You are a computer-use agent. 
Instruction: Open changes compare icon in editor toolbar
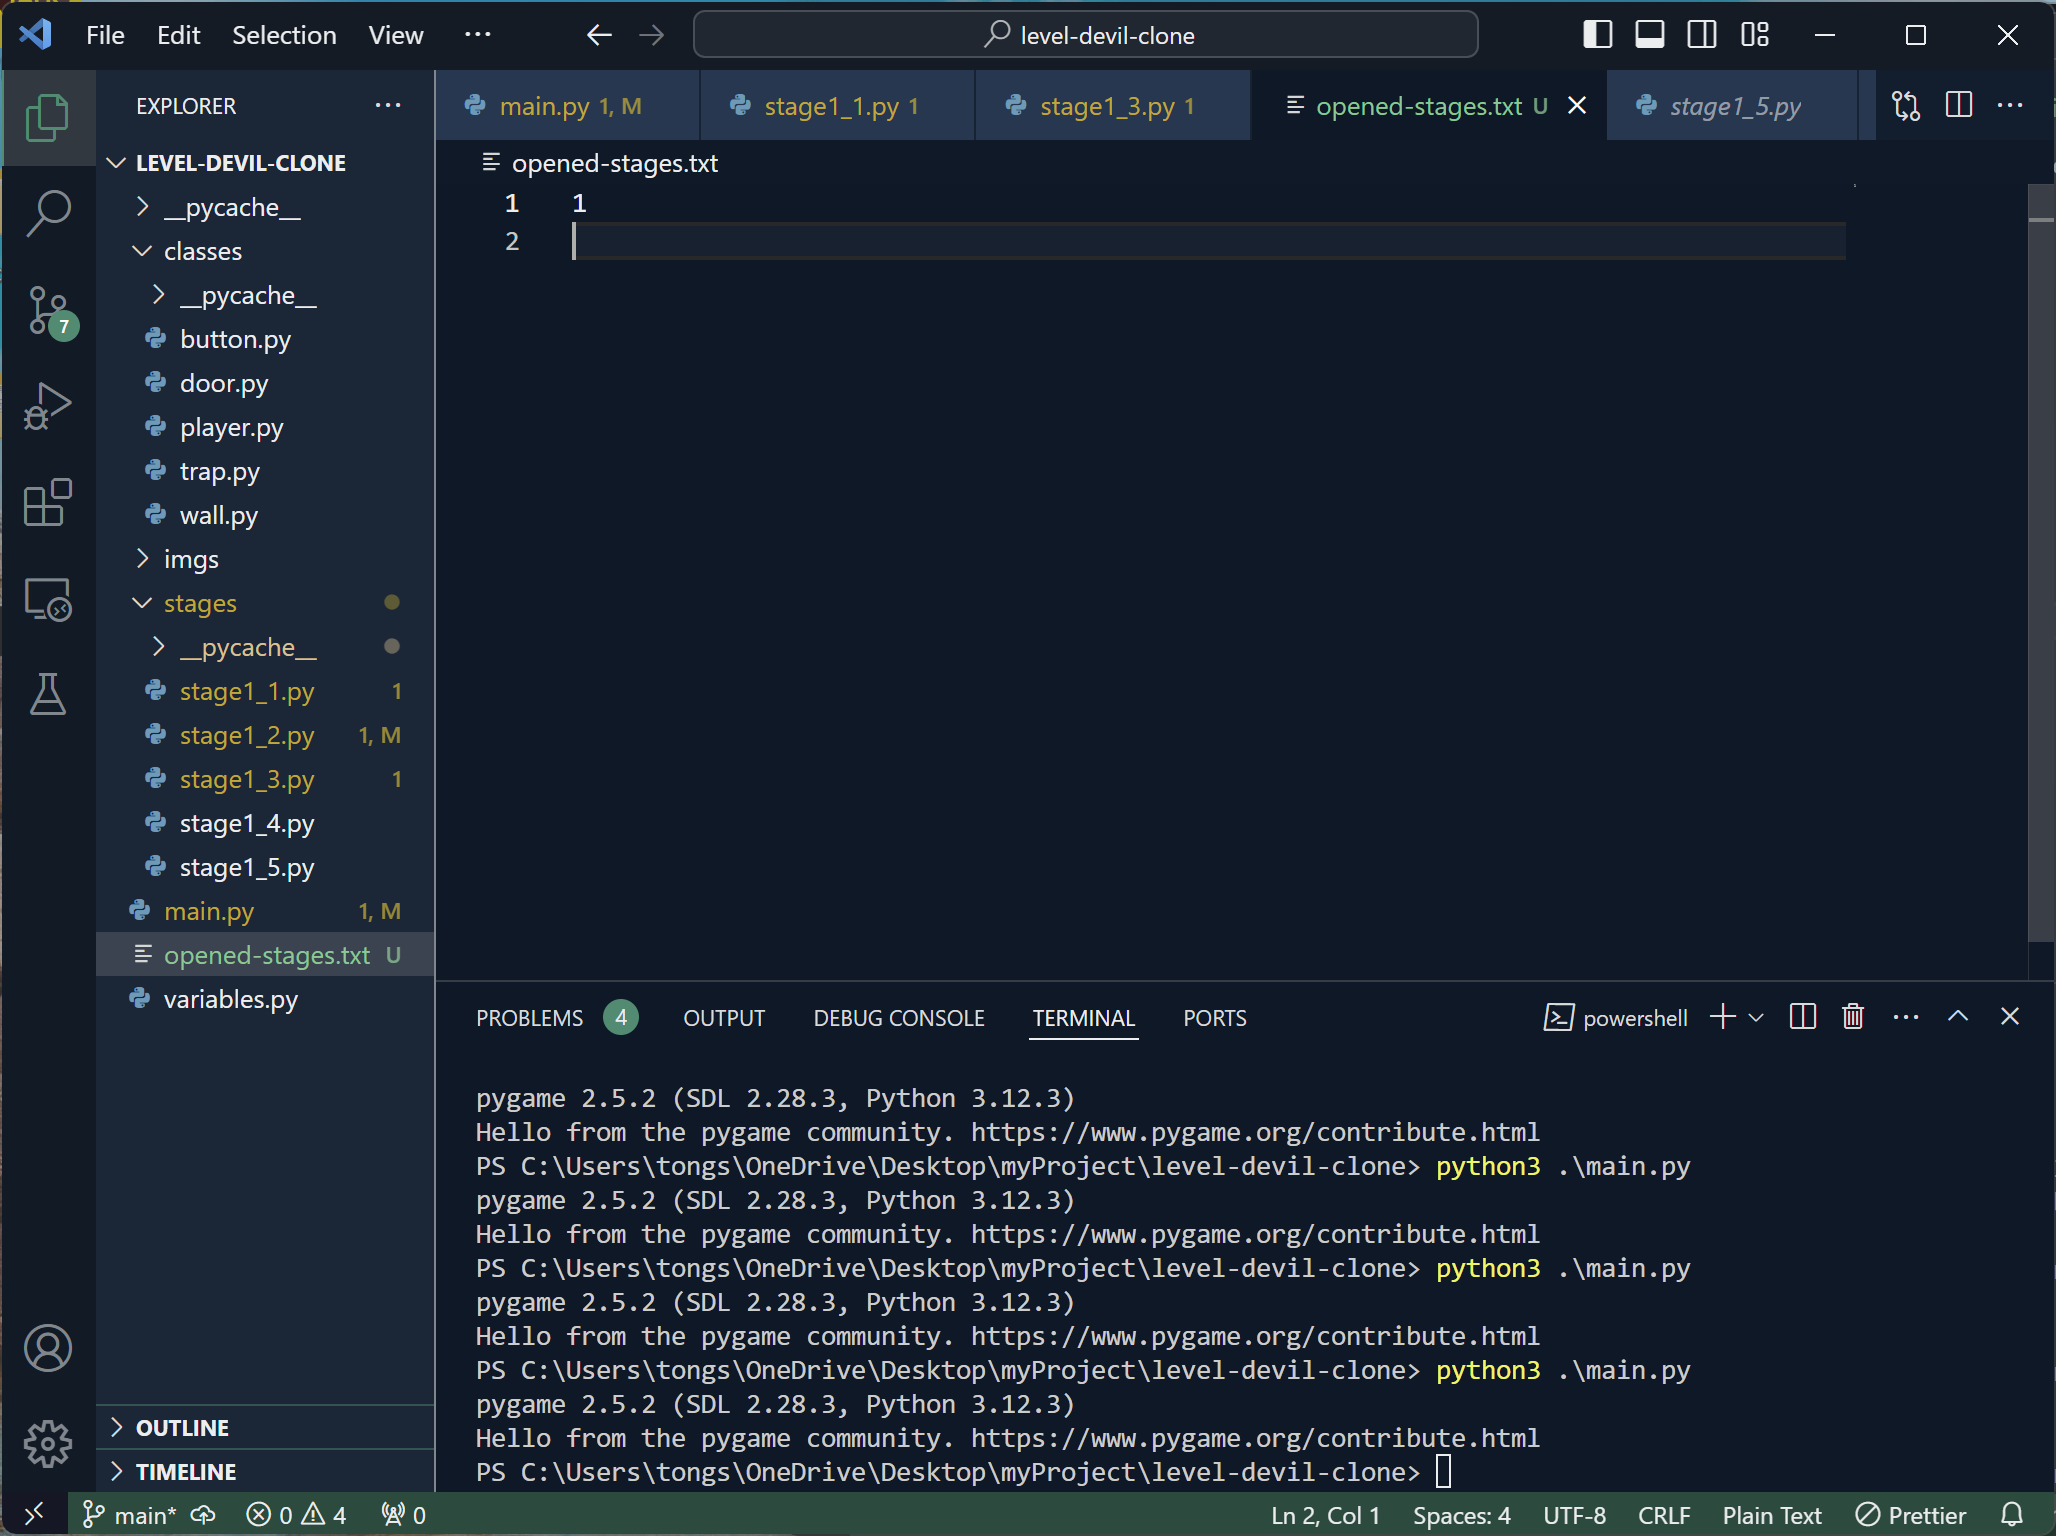pyautogui.click(x=1906, y=105)
